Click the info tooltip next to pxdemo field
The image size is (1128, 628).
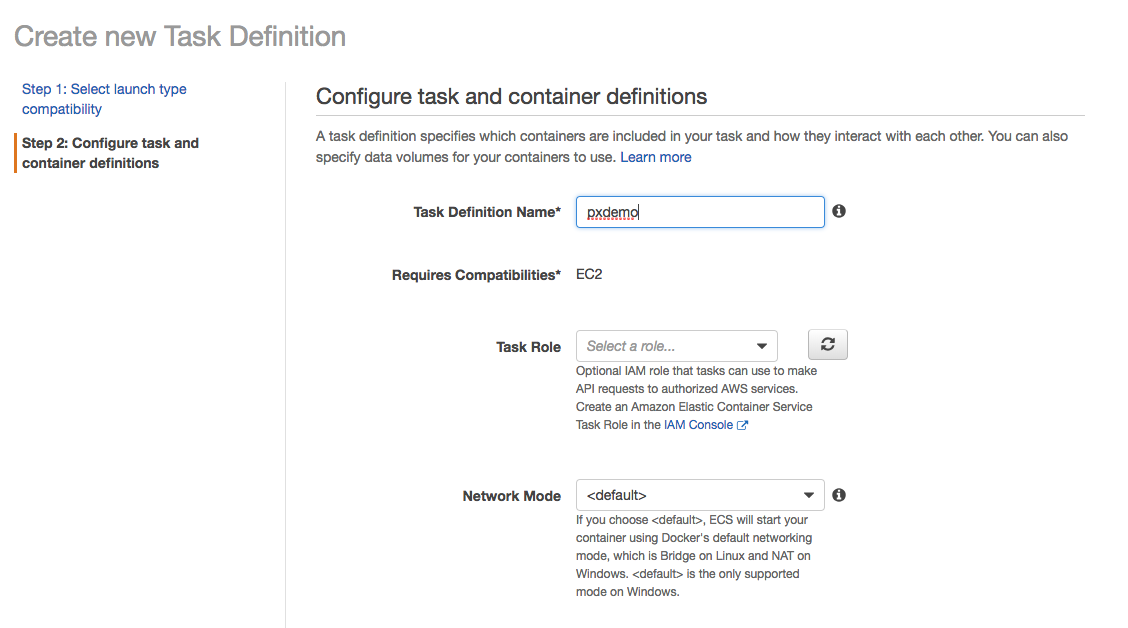coord(839,211)
